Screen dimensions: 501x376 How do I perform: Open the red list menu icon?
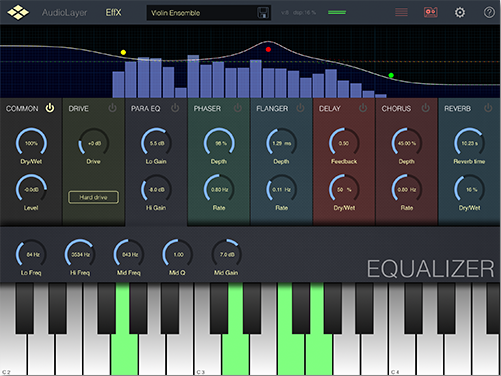coord(401,13)
